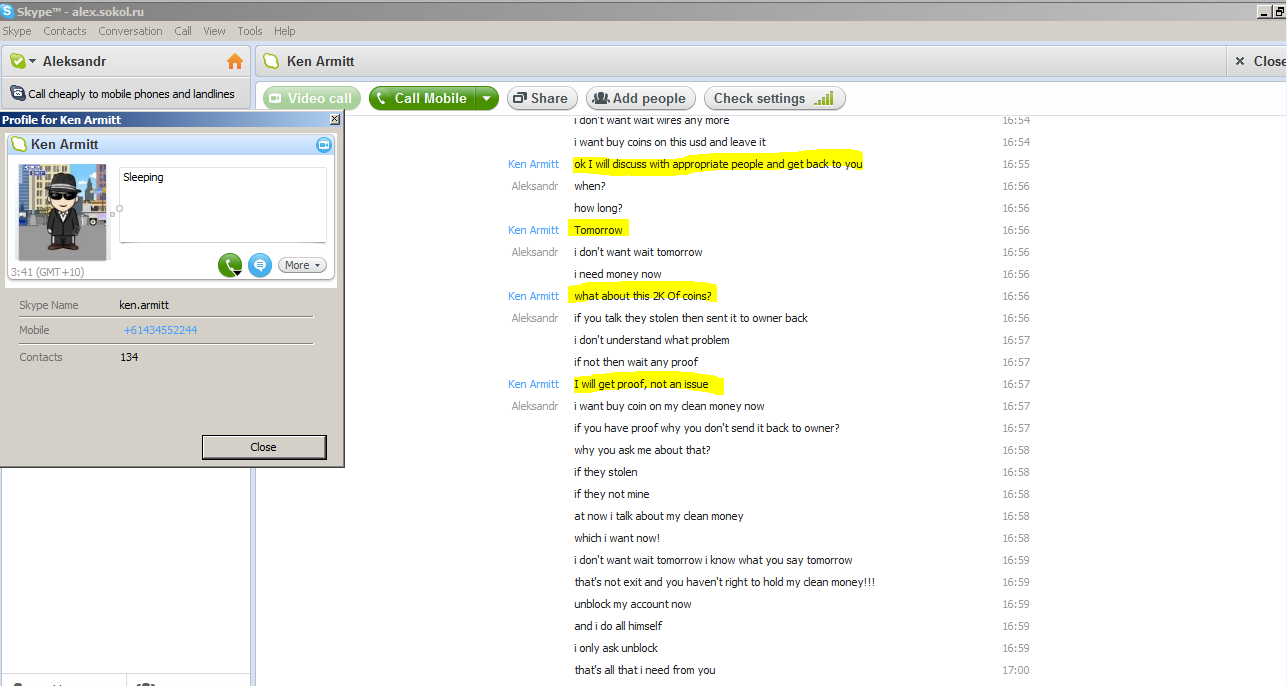Image resolution: width=1287 pixels, height=686 pixels.
Task: Click message 'Tomorrow' from Ken Armitt
Action: (x=598, y=230)
